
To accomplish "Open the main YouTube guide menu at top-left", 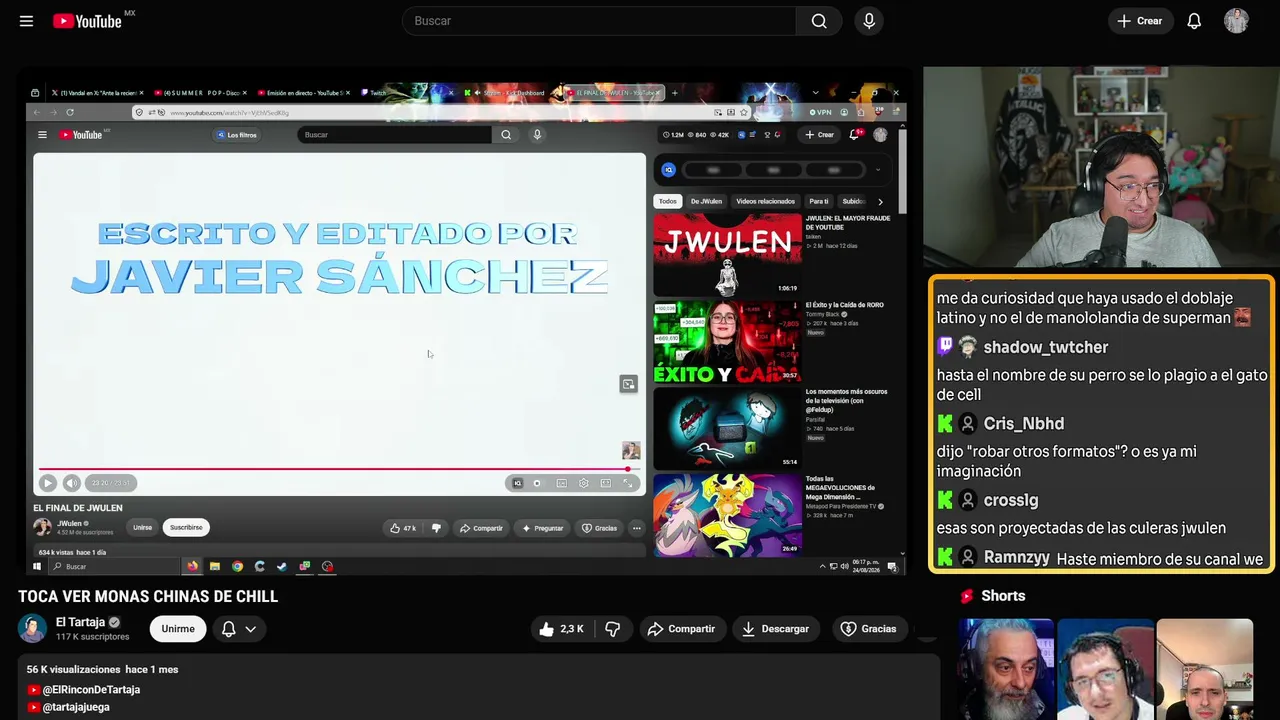I will (26, 21).
